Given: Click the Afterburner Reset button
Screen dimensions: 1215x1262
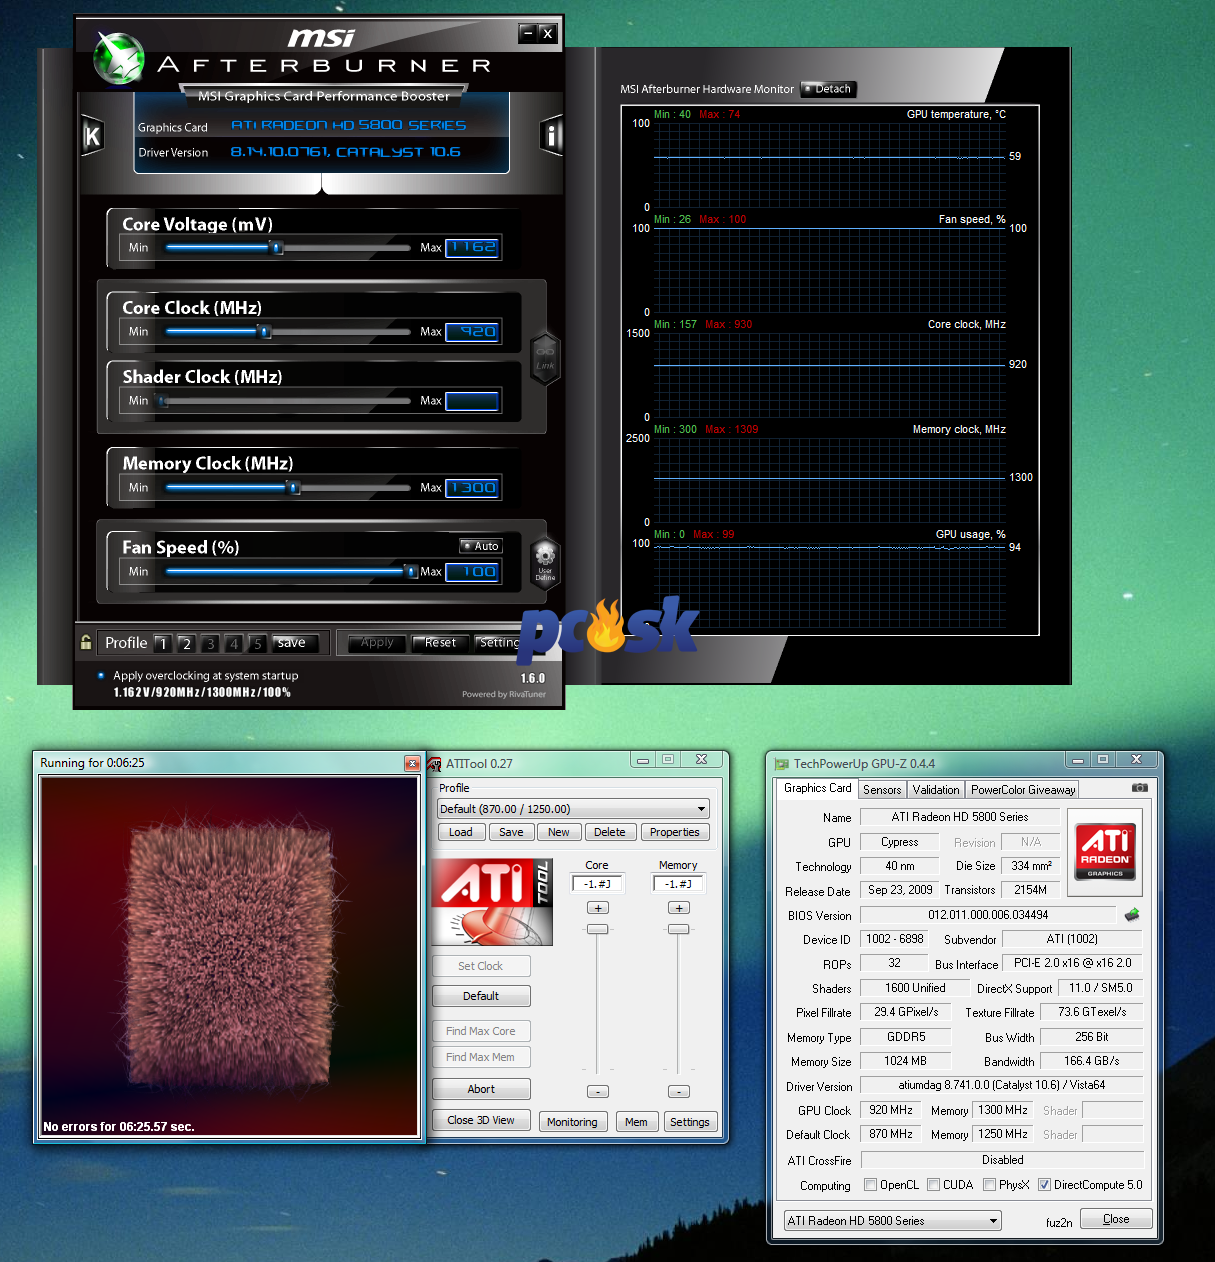Looking at the screenshot, I should pyautogui.click(x=440, y=643).
